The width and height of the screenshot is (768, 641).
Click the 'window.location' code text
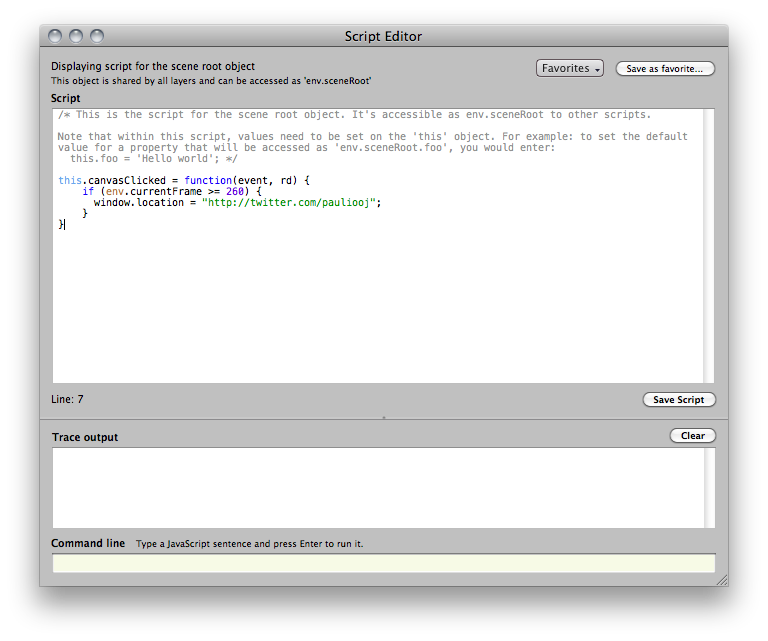[x=139, y=202]
